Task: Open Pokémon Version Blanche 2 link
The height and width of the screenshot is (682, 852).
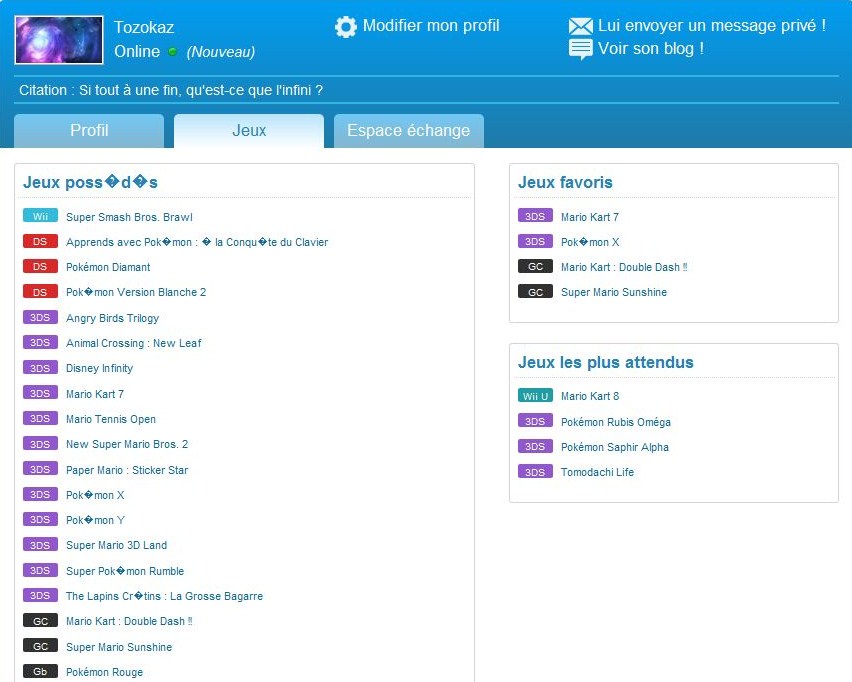Action: 136,292
